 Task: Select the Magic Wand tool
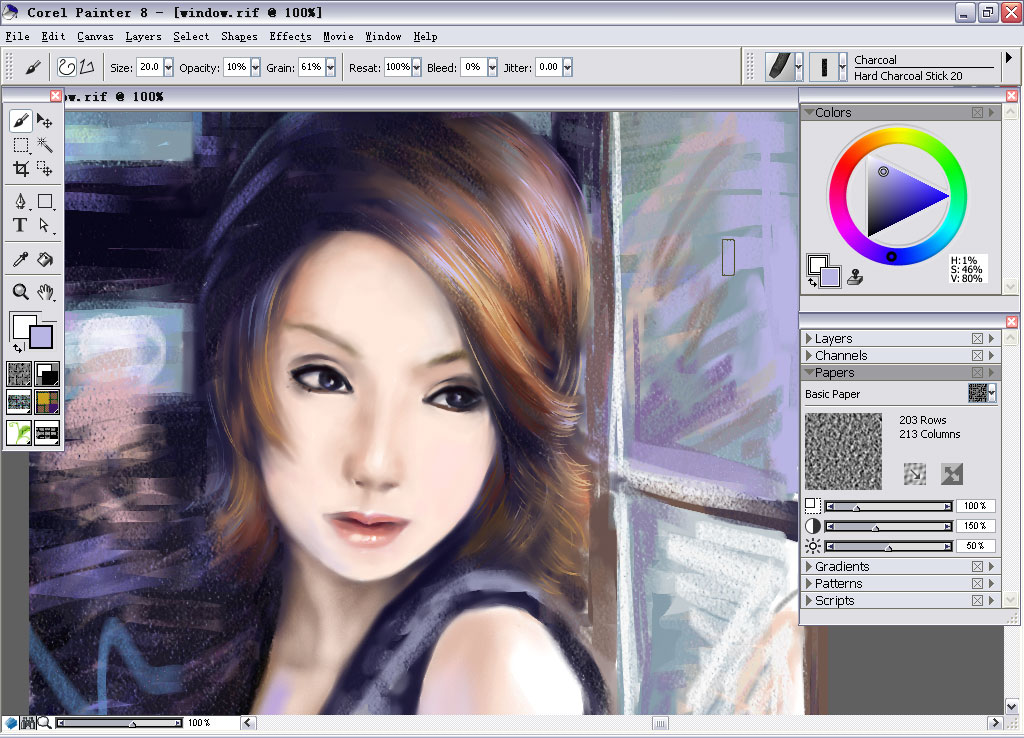tap(44, 145)
